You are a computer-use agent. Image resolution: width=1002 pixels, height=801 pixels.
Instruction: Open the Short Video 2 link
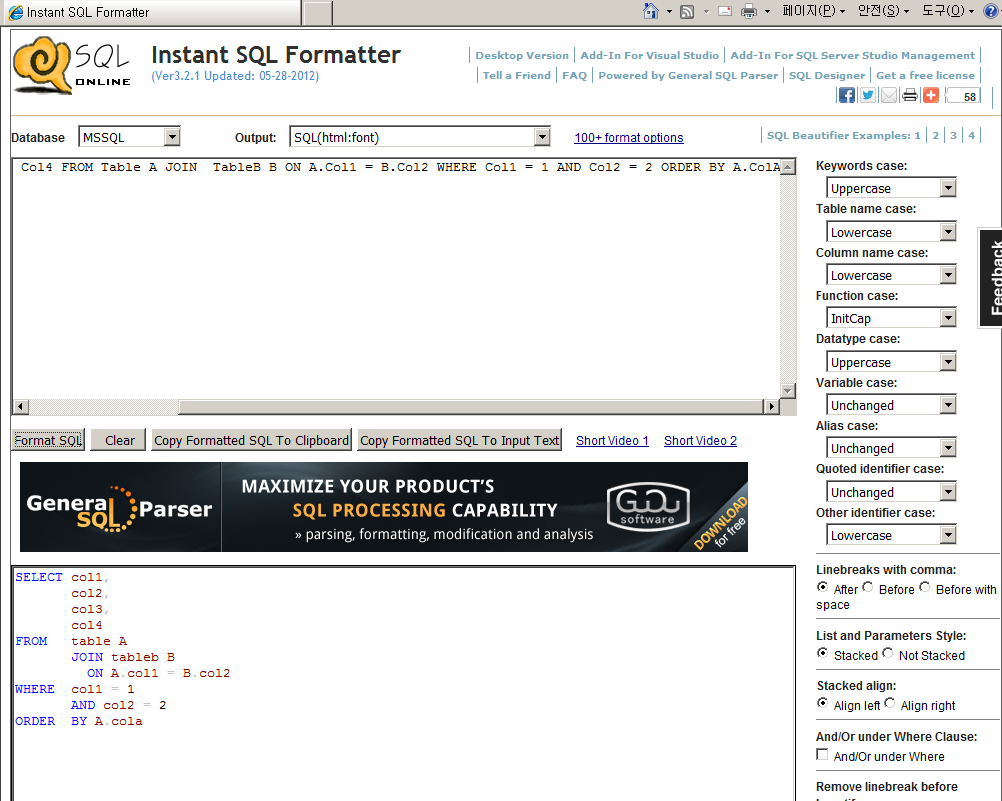tap(700, 440)
